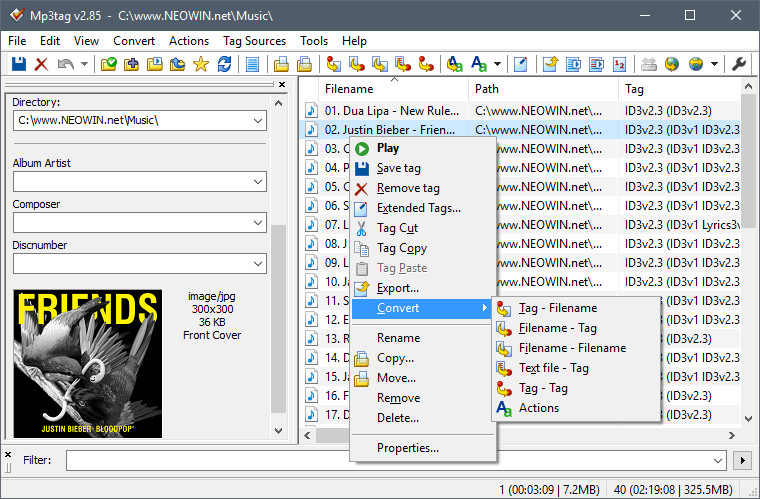Close the Filter bar with its X
760x499 pixels.
coord(8,454)
